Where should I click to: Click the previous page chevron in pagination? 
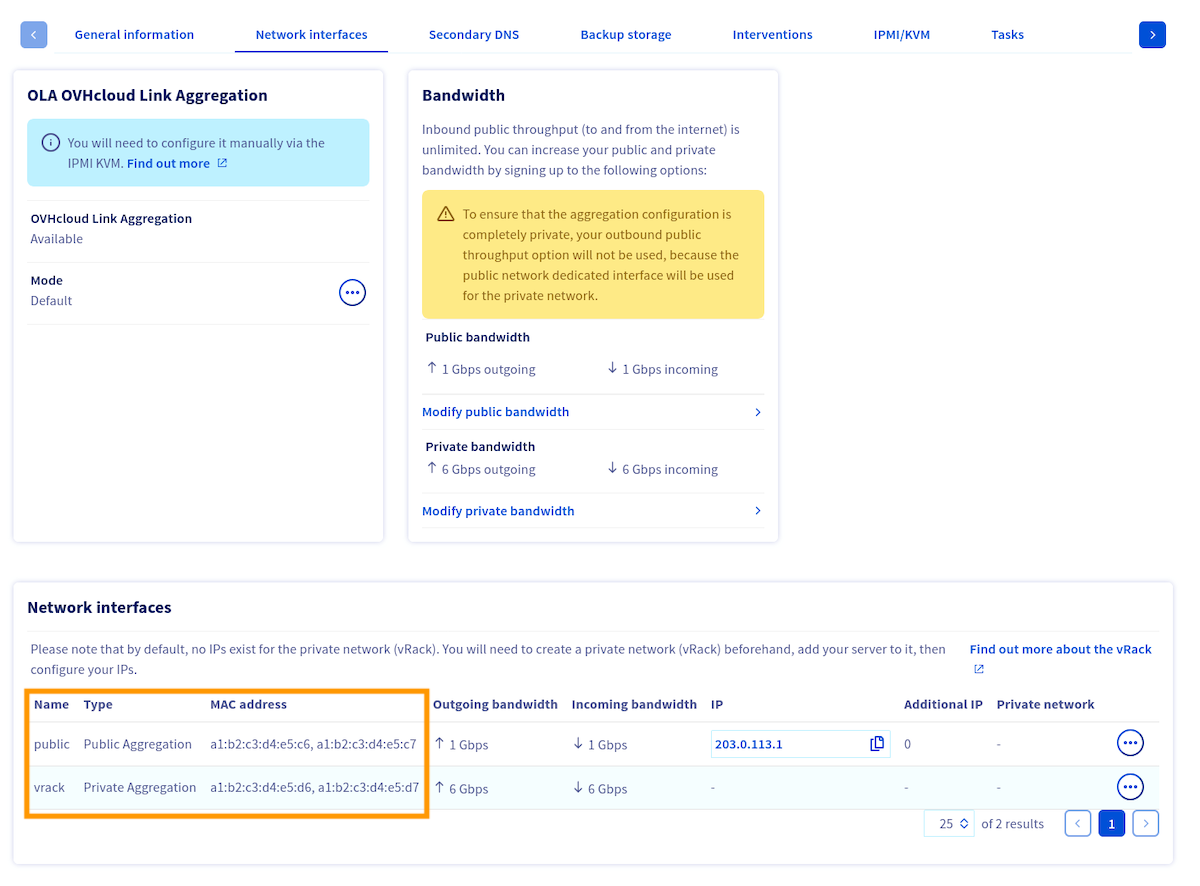[1077, 823]
